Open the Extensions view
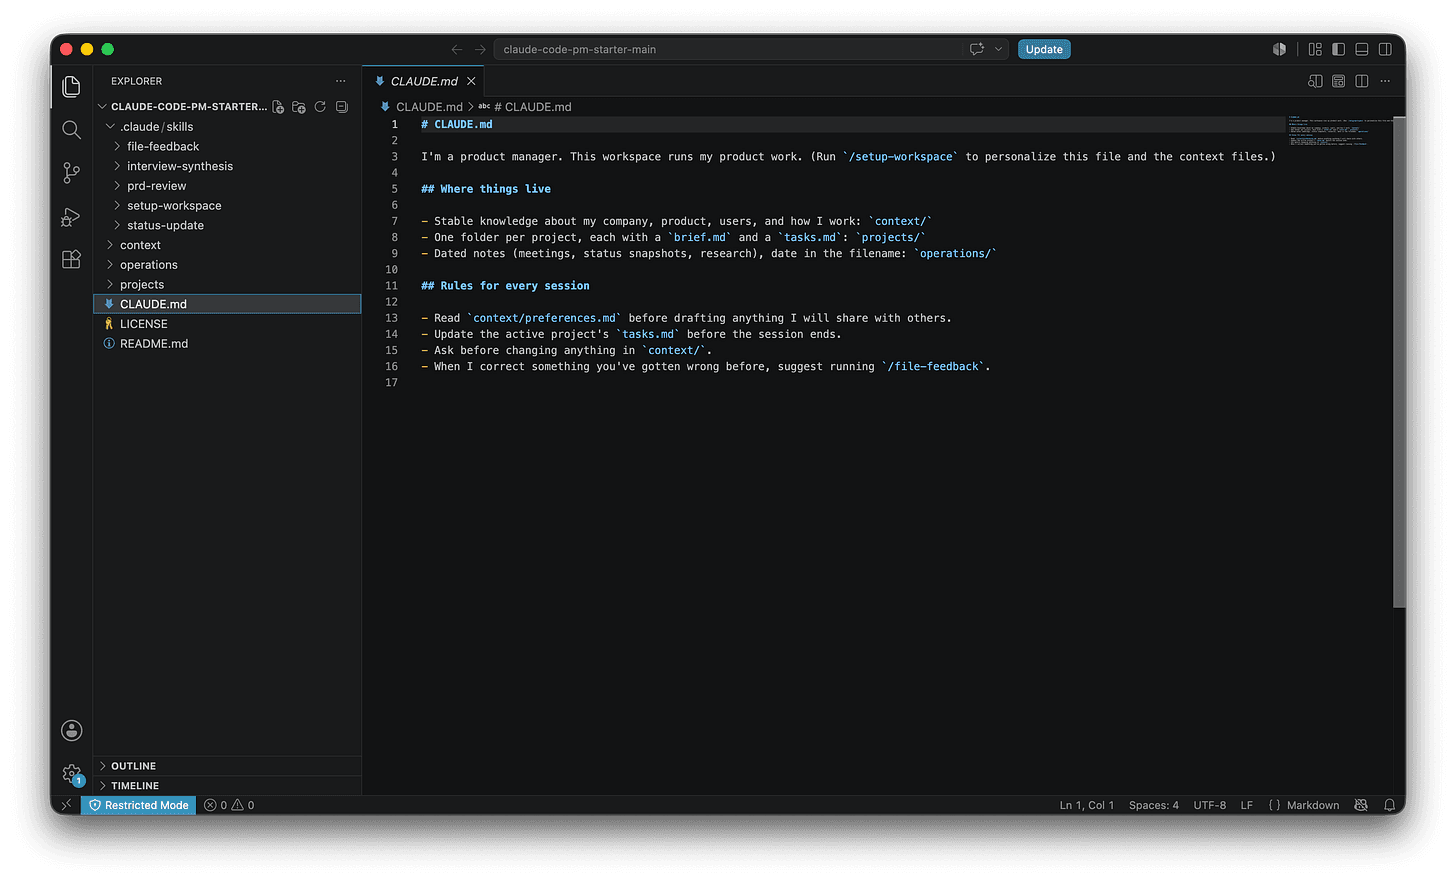Screen dimensions: 1456x881 [71, 259]
